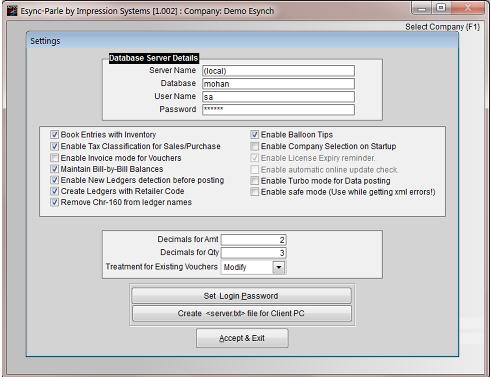Screen dimensions: 491x377
Task: Click the Server Name input field
Action: (x=278, y=71)
